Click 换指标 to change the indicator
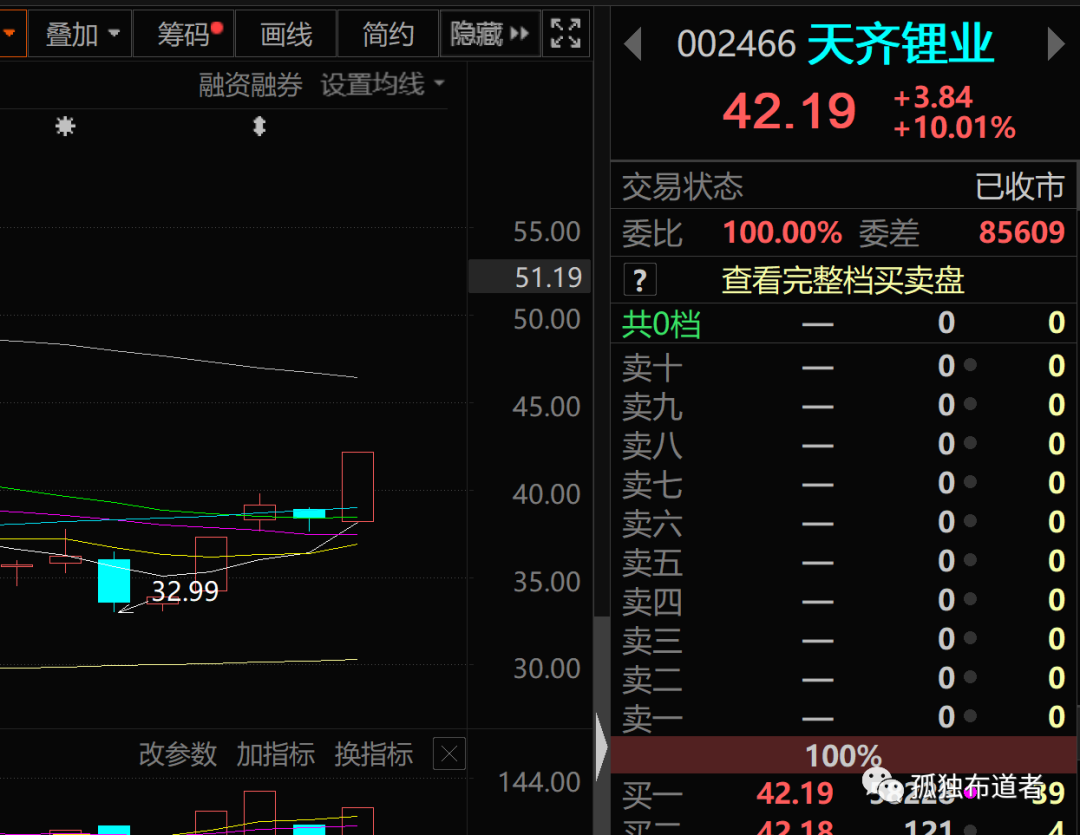Image resolution: width=1080 pixels, height=835 pixels. click(x=373, y=754)
